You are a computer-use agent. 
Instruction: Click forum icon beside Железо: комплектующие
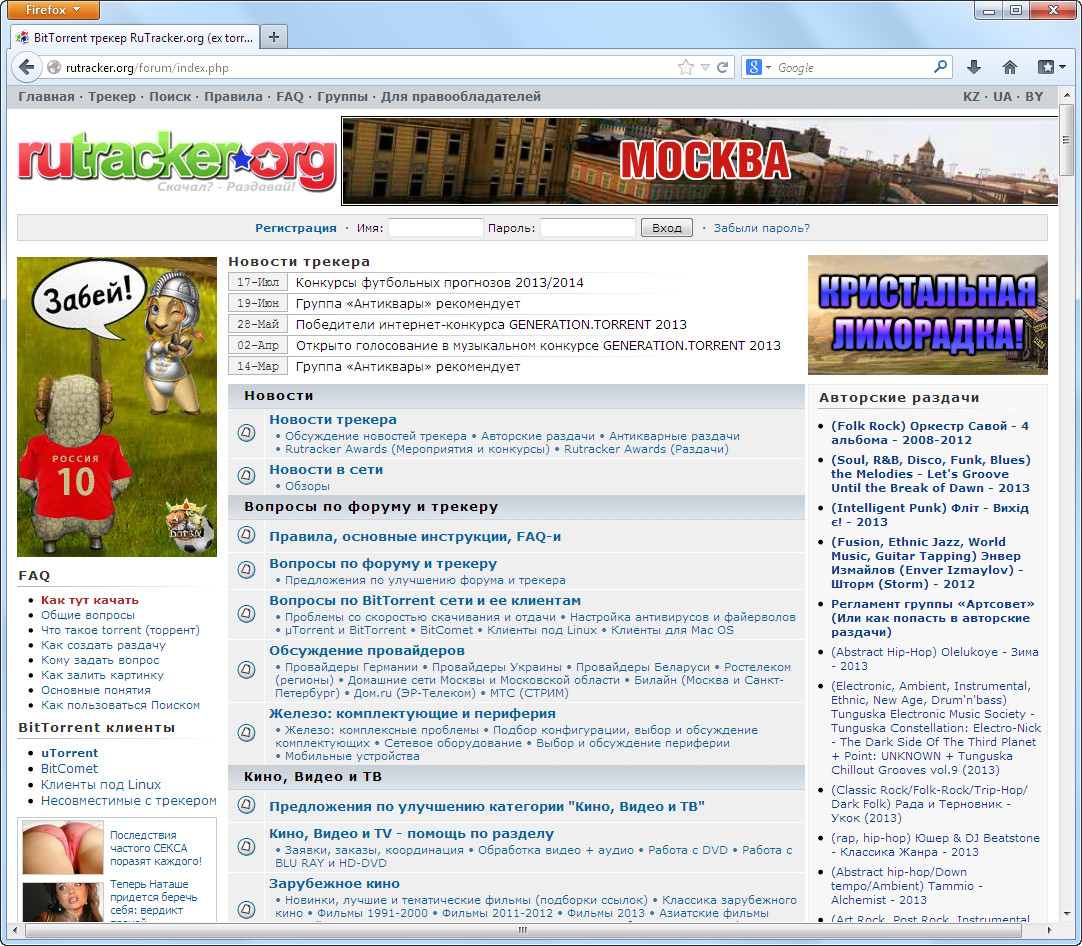click(x=246, y=733)
